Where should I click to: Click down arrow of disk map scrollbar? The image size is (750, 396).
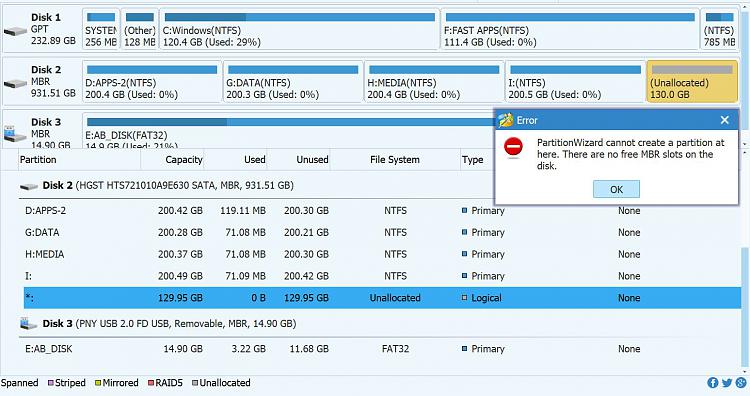[x=745, y=144]
